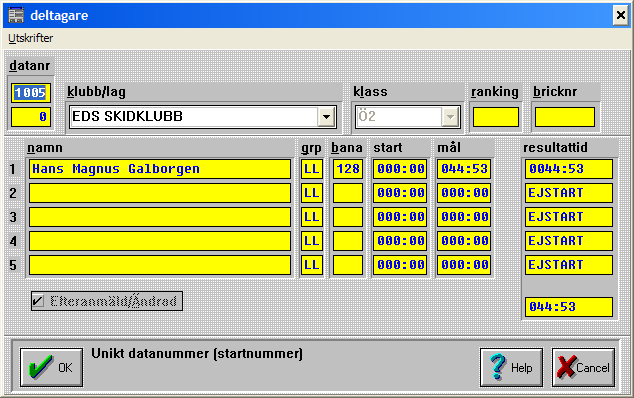Click the bana field showing 128
The width and height of the screenshot is (634, 398).
click(x=348, y=169)
